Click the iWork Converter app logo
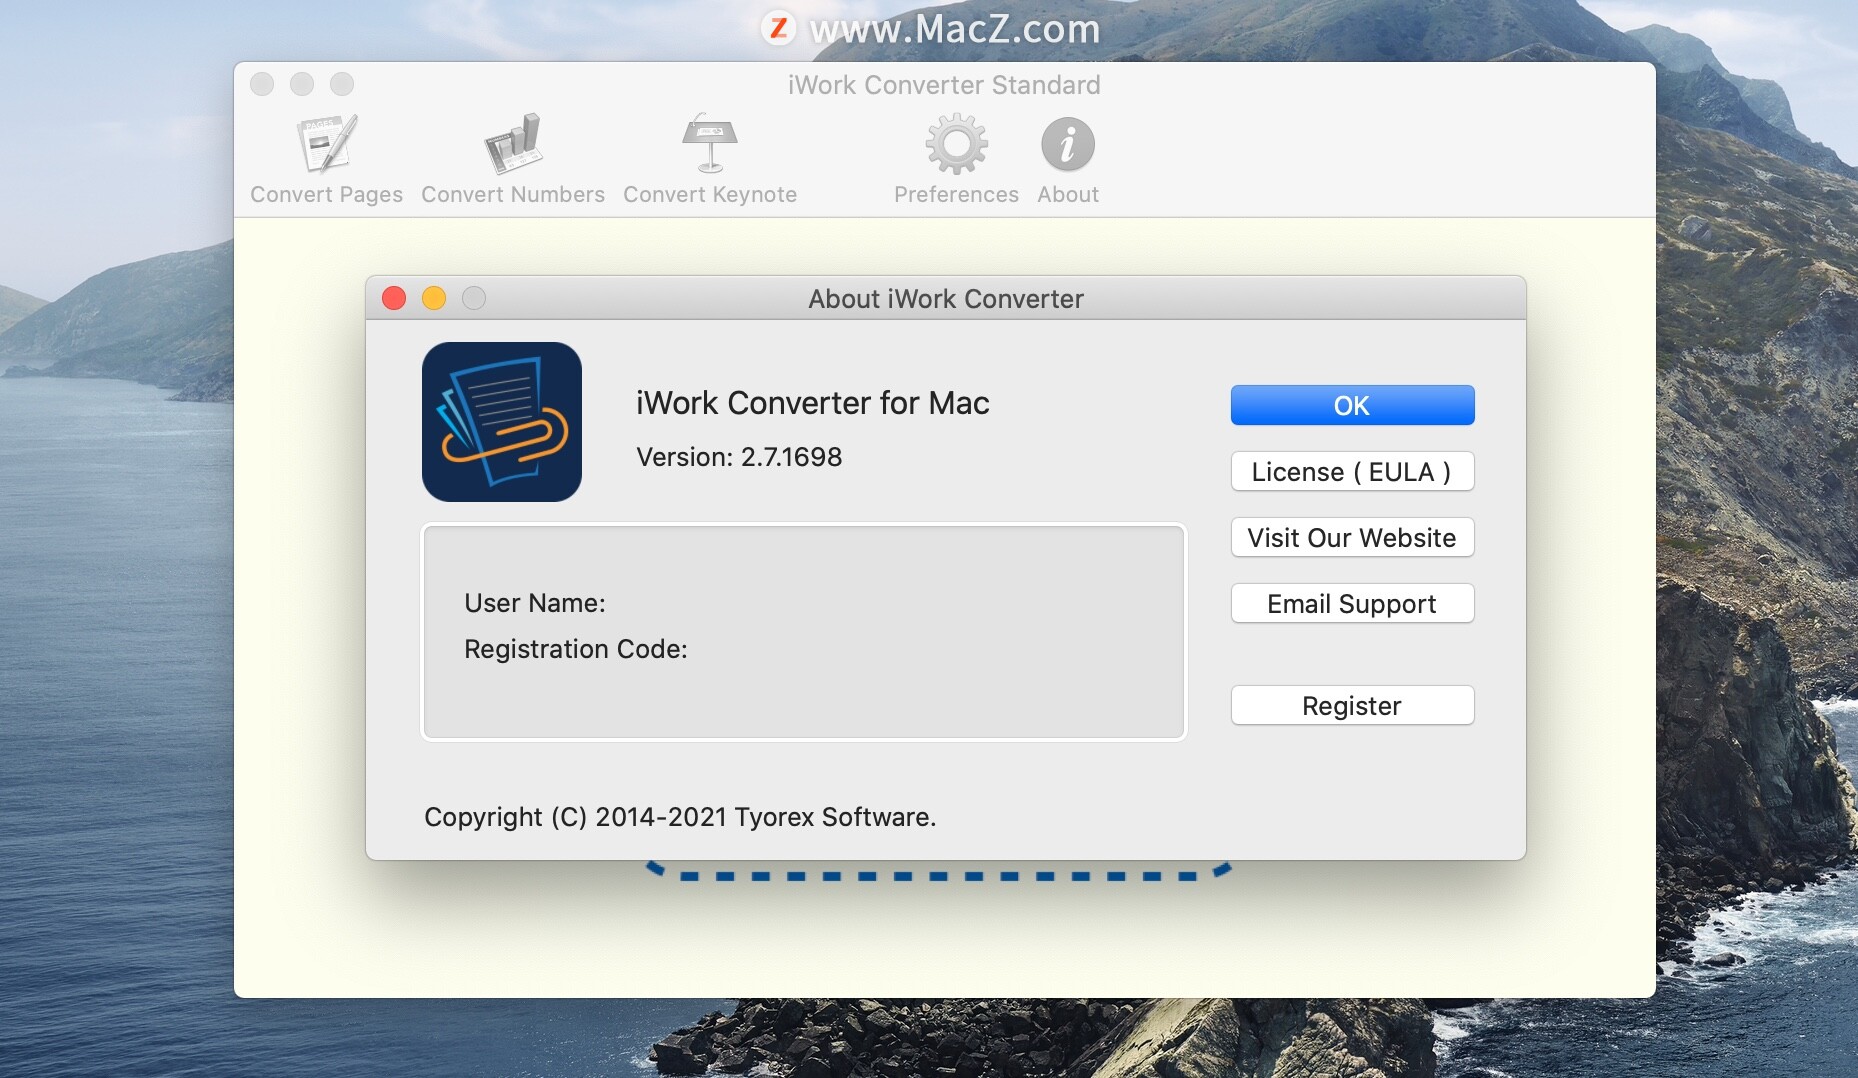The image size is (1858, 1078). click(x=502, y=422)
